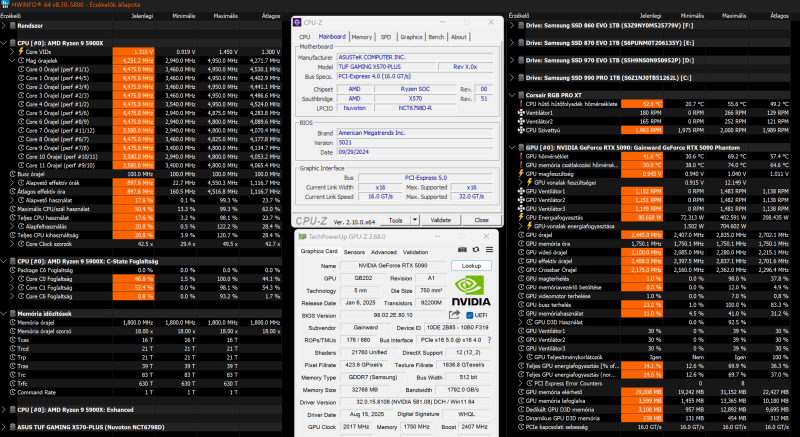Click the HWiNFO title bar app icon
The image size is (800, 437).
pyautogui.click(x=5, y=5)
